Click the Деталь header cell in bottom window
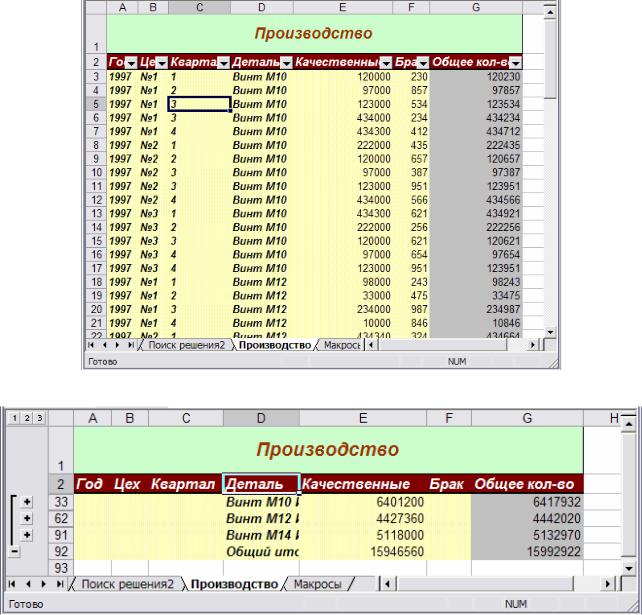The width and height of the screenshot is (642, 615). tap(261, 484)
